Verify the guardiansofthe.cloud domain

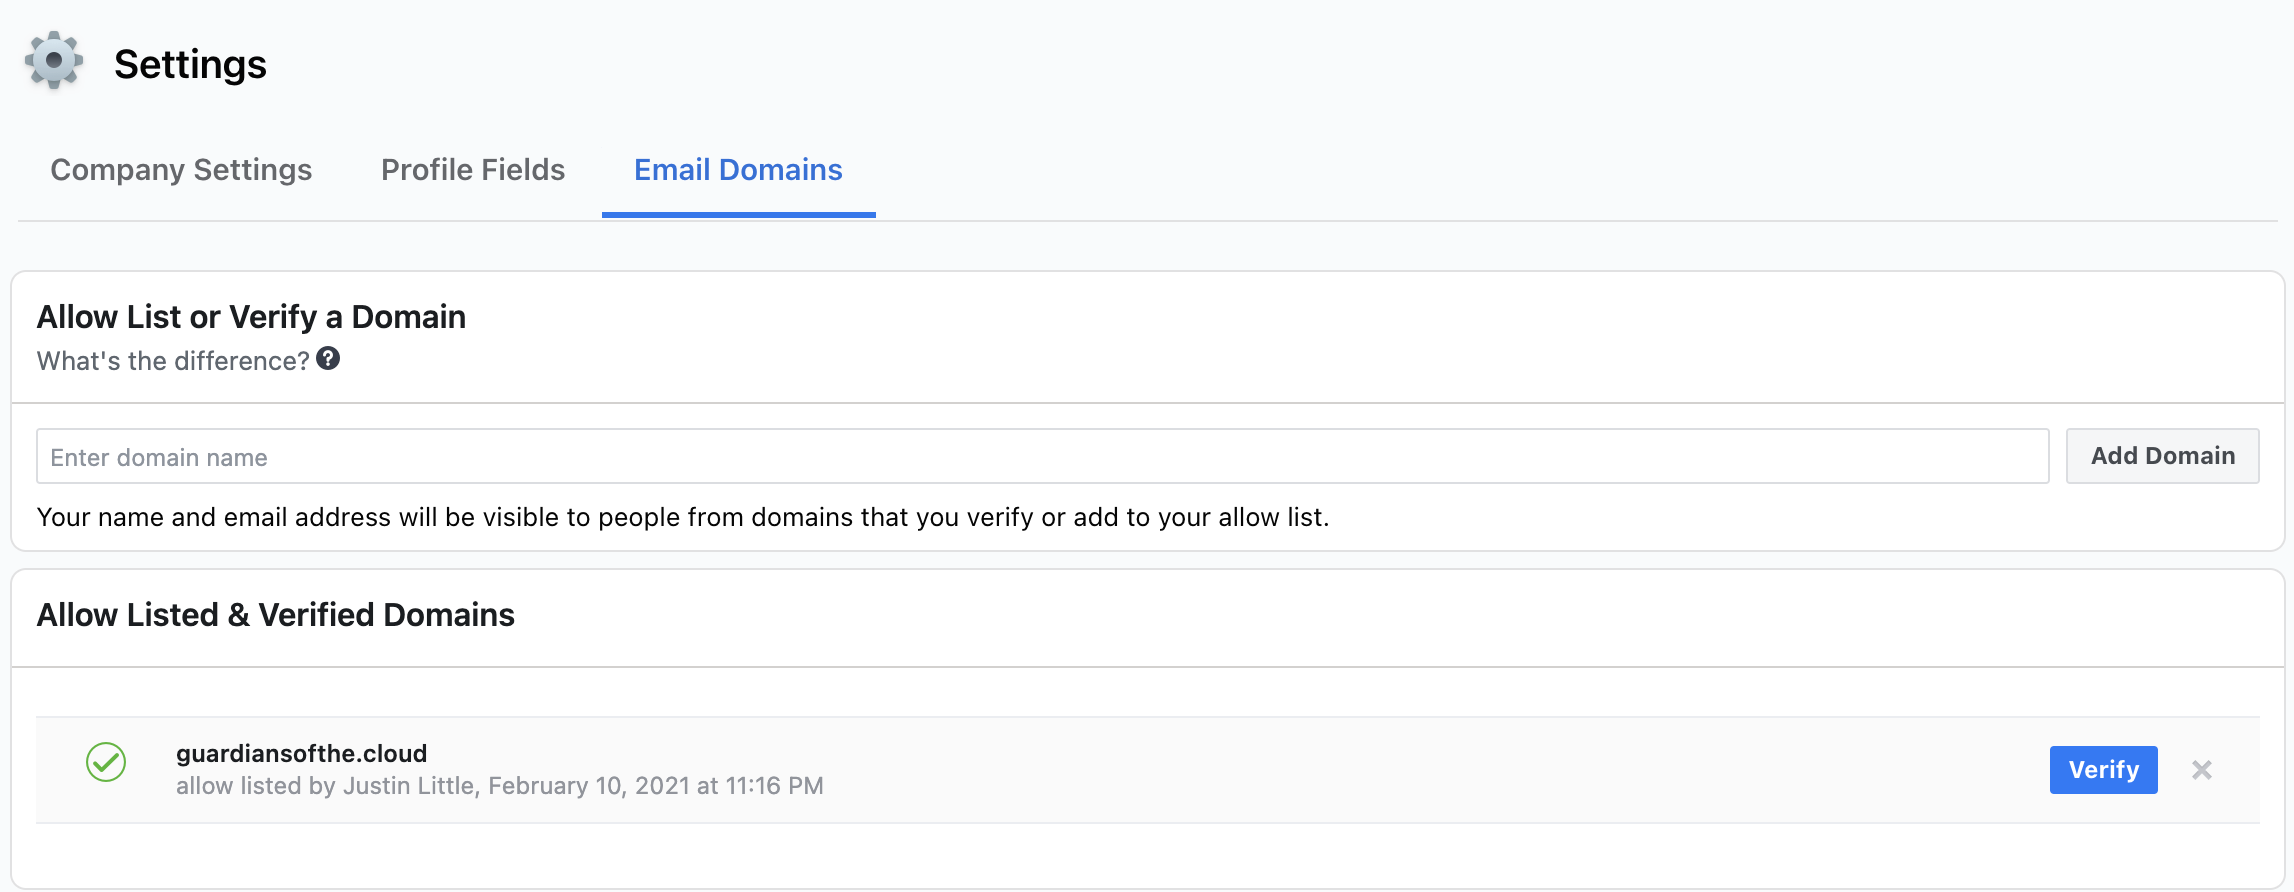[2103, 770]
